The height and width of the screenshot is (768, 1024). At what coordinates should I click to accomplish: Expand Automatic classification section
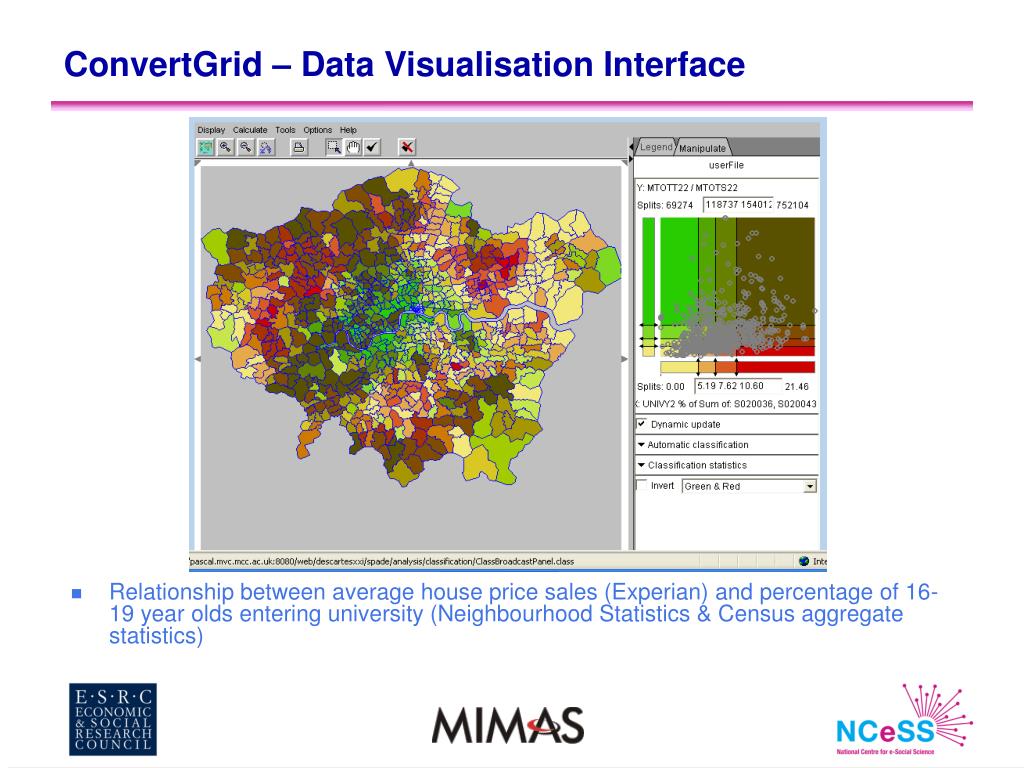(x=693, y=445)
